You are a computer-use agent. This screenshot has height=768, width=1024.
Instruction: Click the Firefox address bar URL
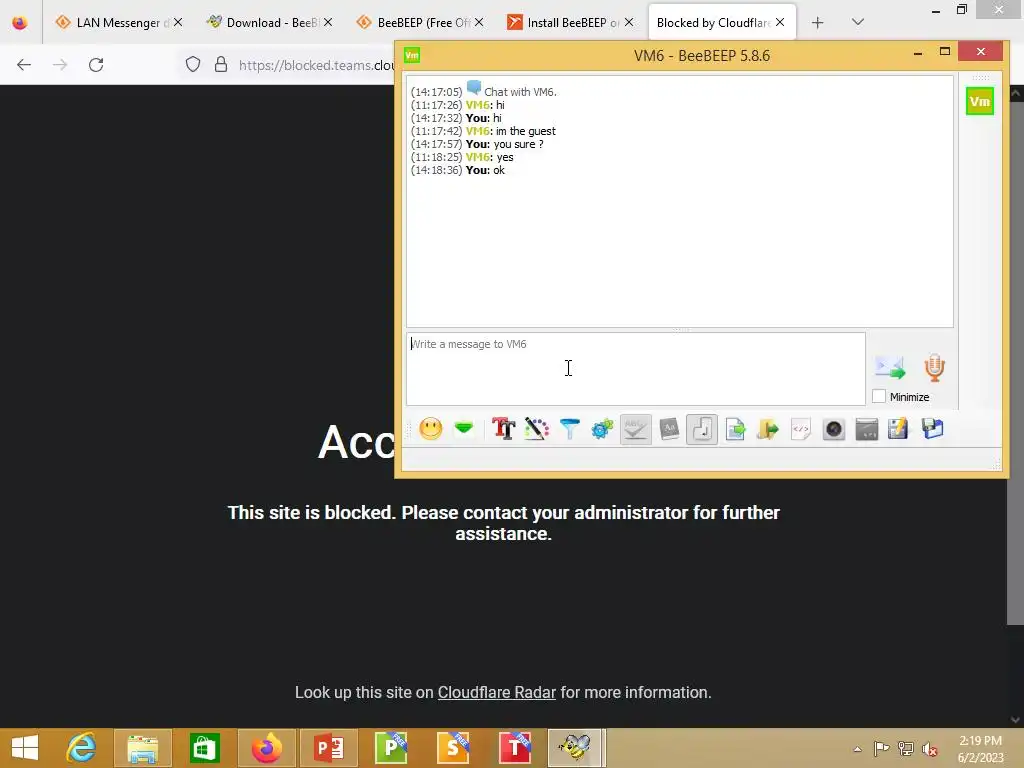[x=316, y=65]
